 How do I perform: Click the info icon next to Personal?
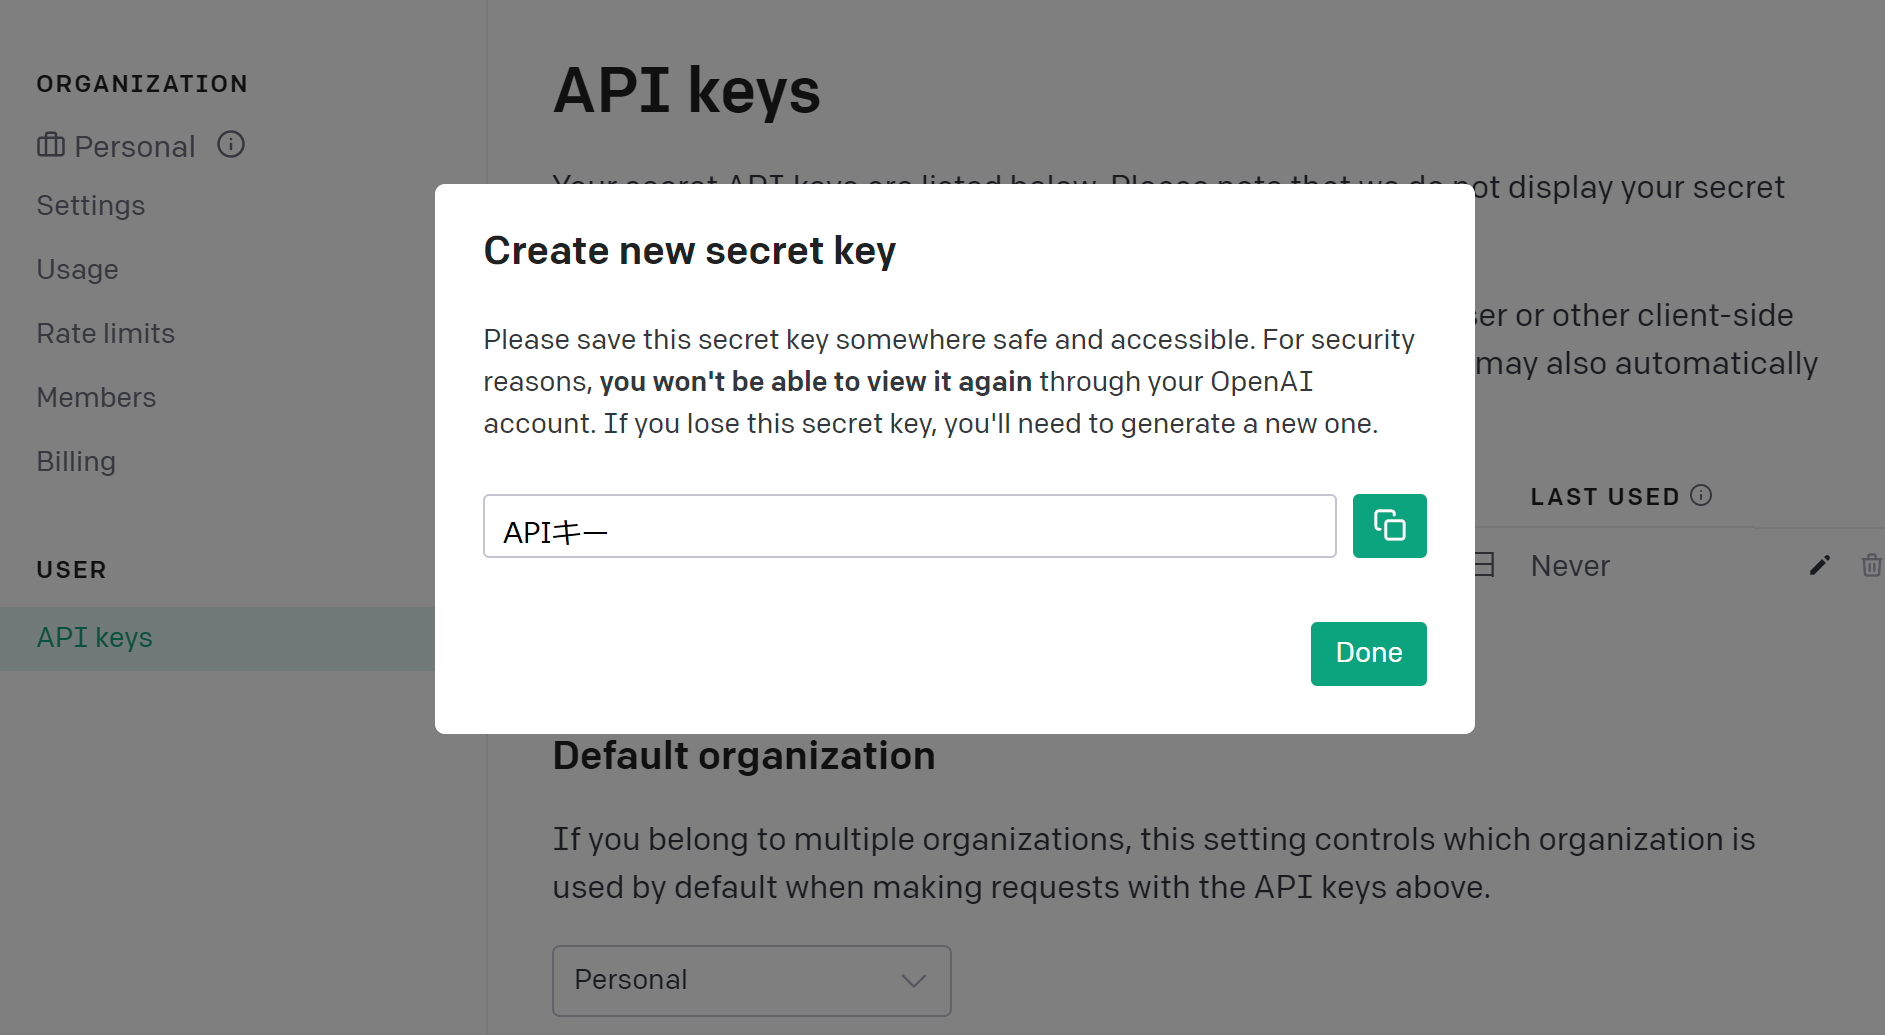click(231, 145)
